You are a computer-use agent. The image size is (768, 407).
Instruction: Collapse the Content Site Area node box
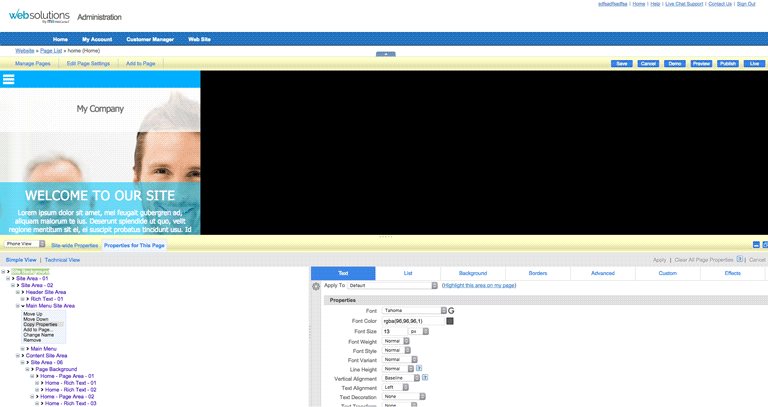18,356
